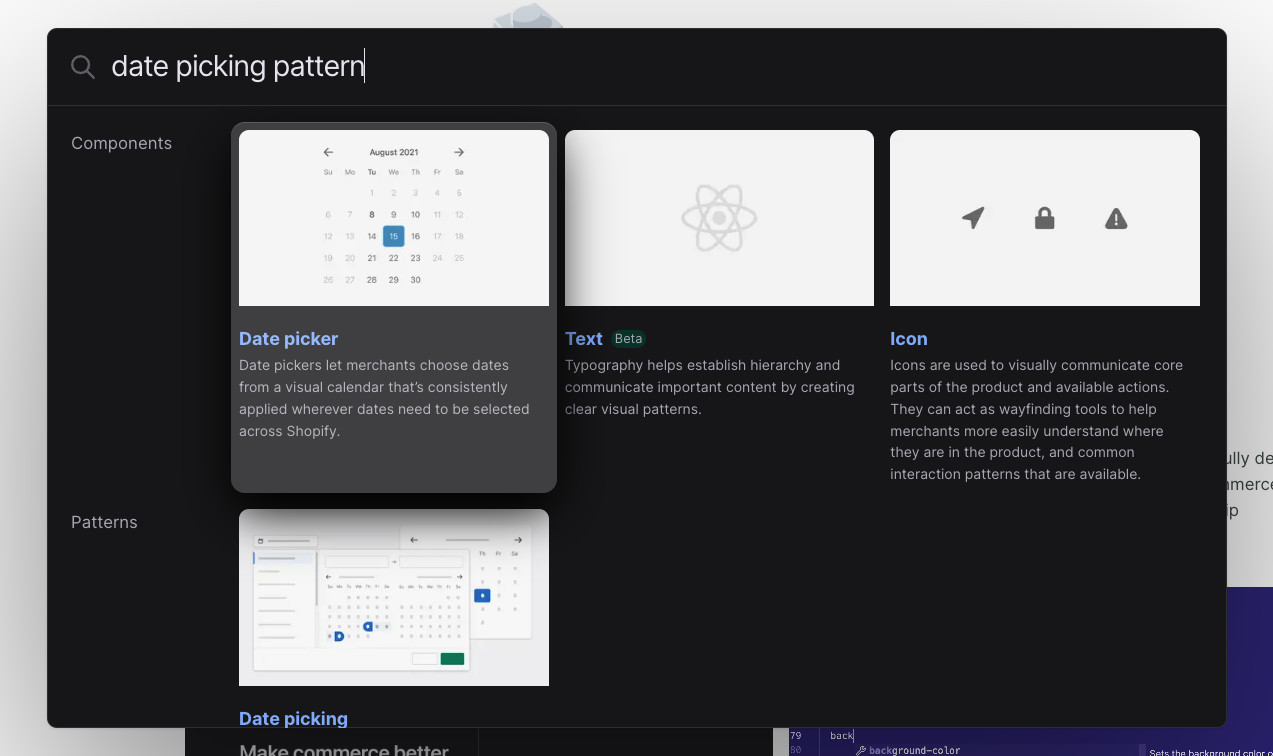This screenshot has height=756, width=1273.
Task: Click the padlock icon in the Icon preview
Action: (1044, 218)
